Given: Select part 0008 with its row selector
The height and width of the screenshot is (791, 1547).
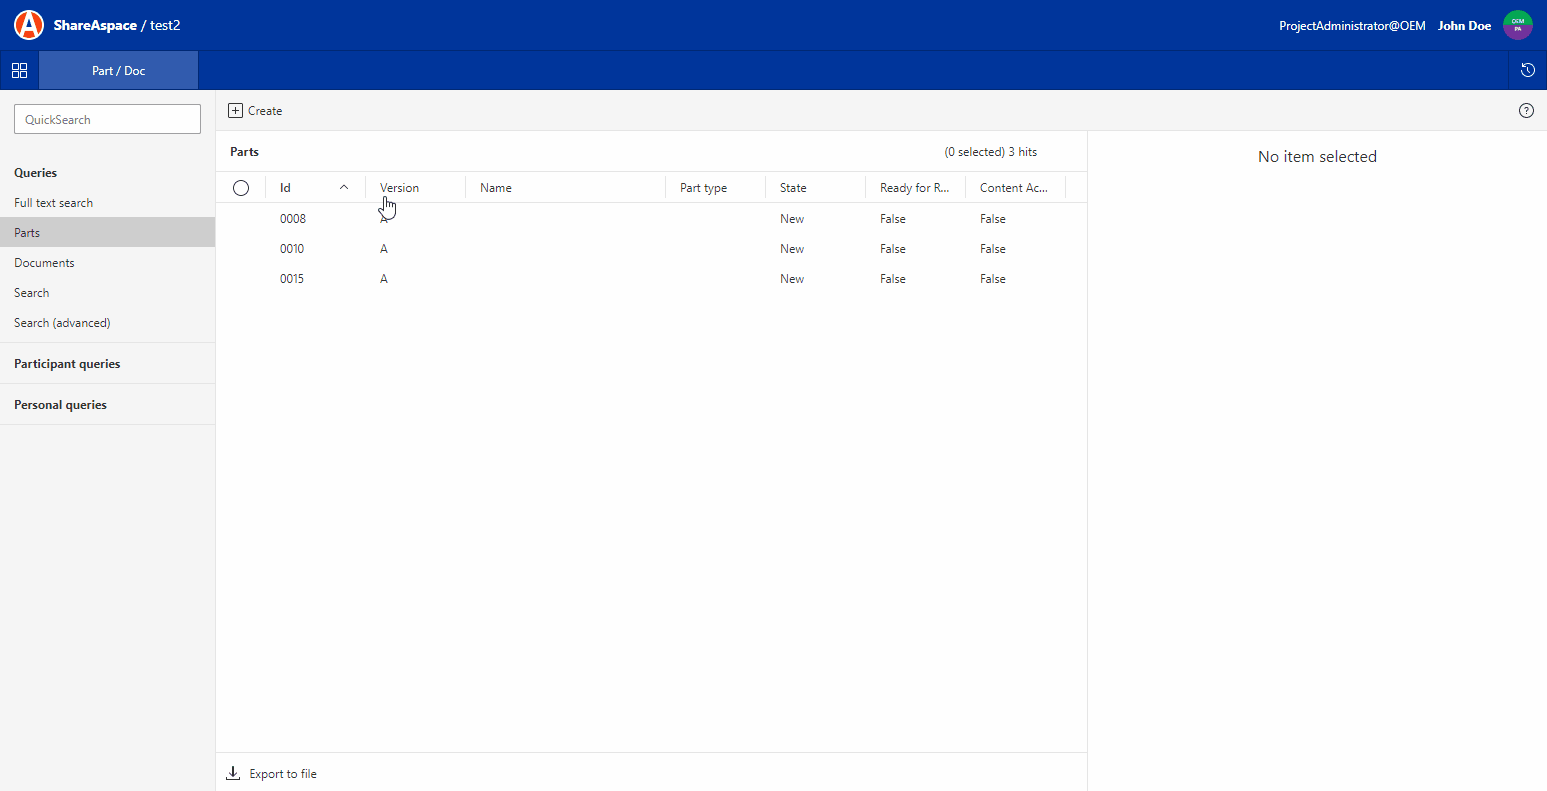Looking at the screenshot, I should point(241,218).
